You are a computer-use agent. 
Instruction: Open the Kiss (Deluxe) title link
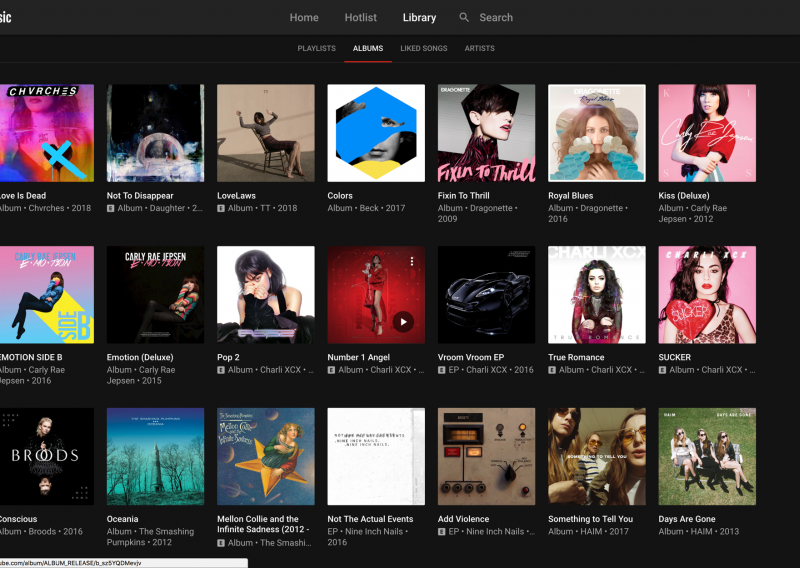[684, 195]
